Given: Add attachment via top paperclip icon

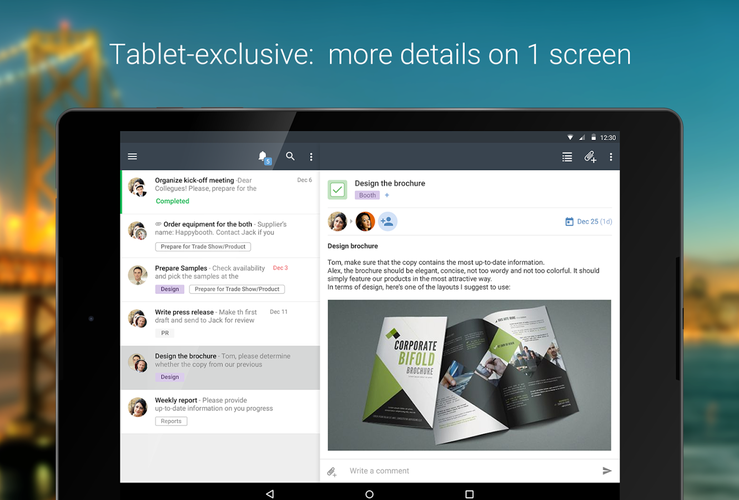Looking at the screenshot, I should point(590,157).
